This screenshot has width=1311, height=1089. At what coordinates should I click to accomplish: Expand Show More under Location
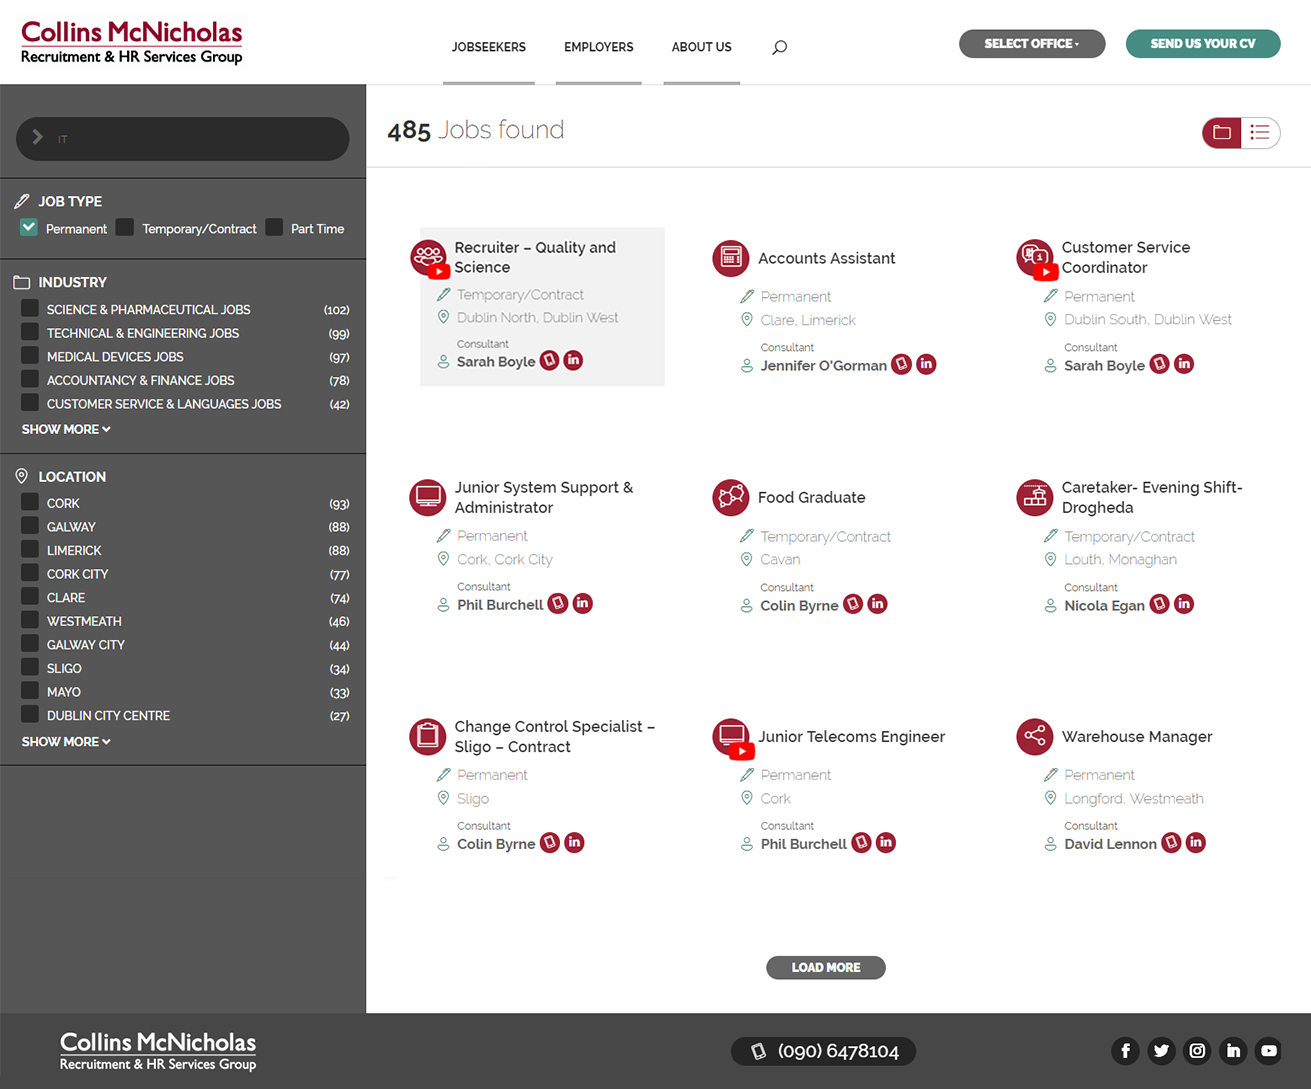[x=66, y=742]
